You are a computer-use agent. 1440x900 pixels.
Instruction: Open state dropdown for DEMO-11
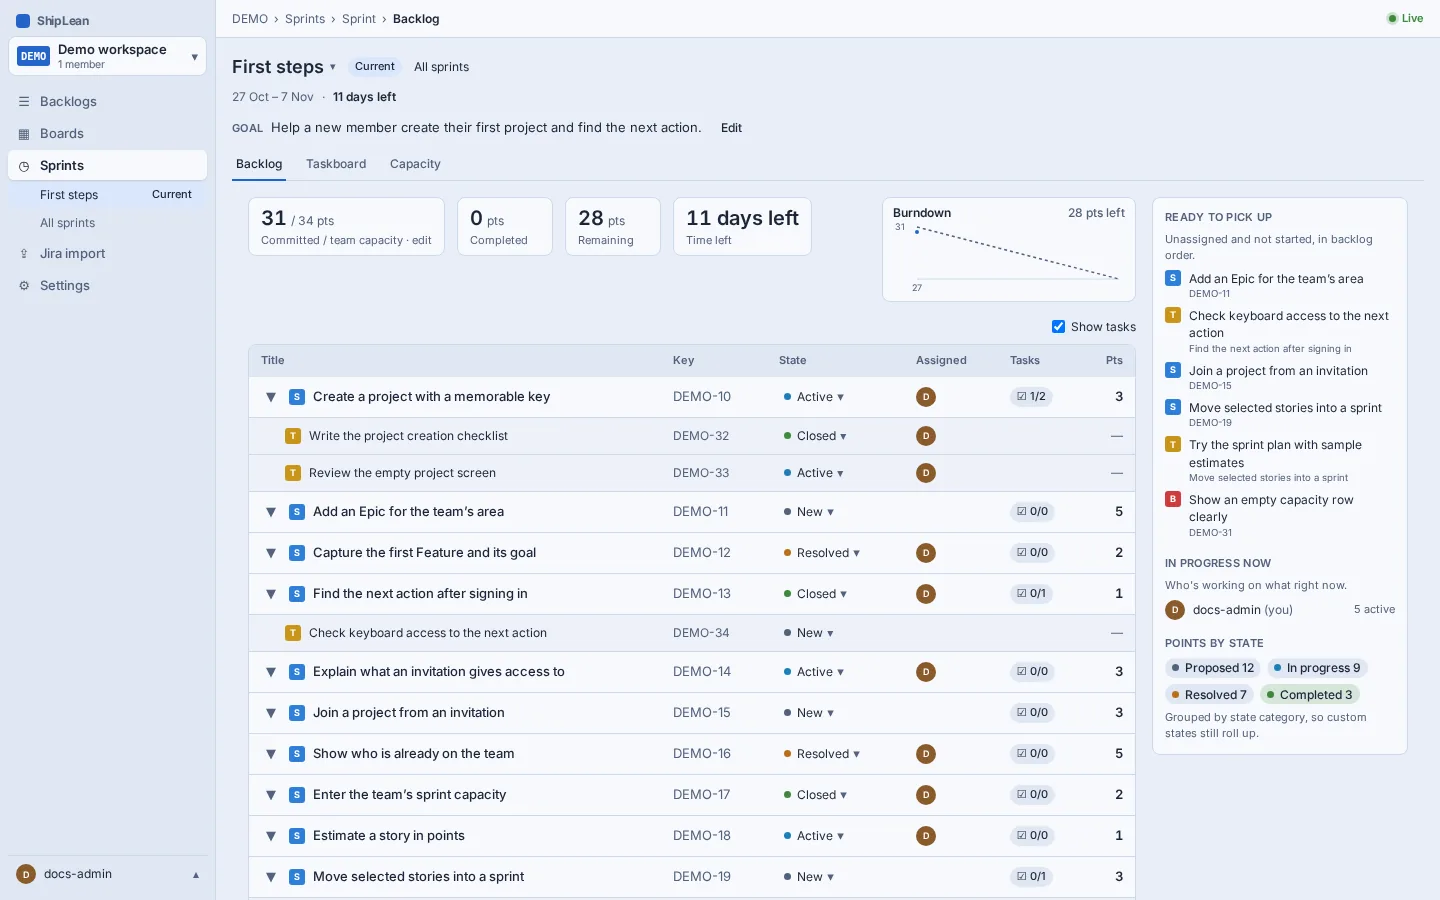pyautogui.click(x=809, y=512)
